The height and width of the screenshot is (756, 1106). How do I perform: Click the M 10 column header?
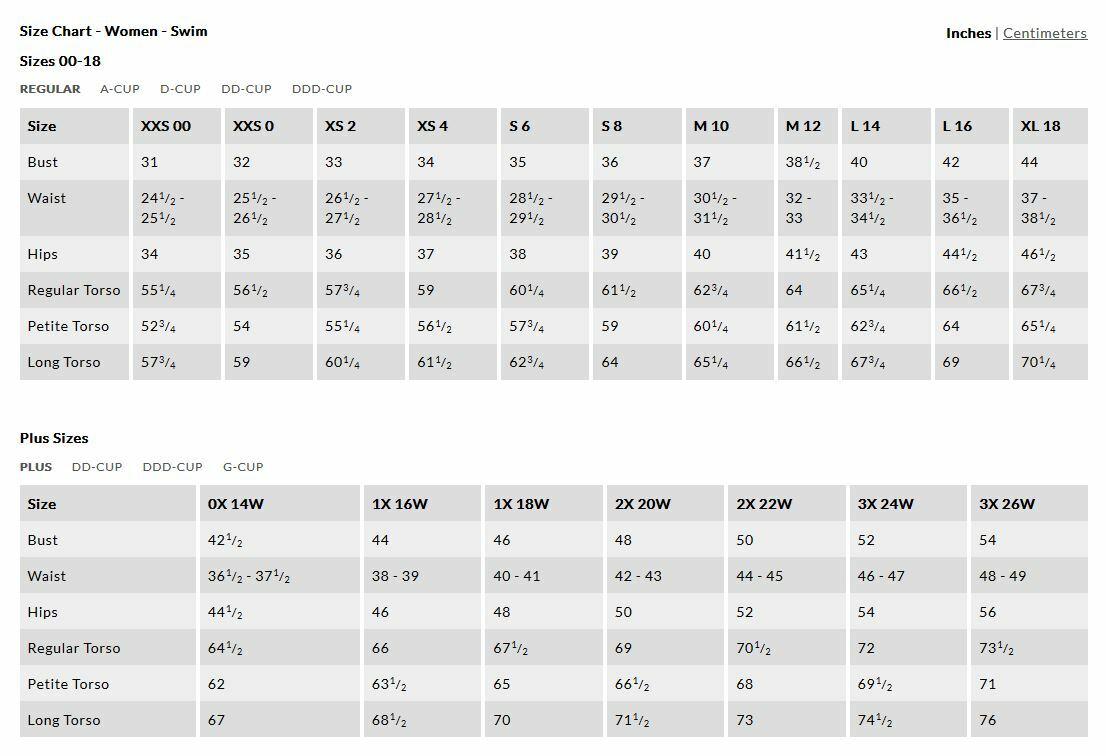click(x=711, y=126)
